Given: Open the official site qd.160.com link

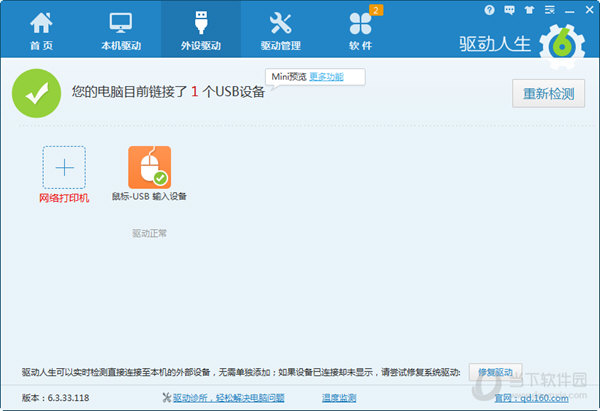Looking at the screenshot, I should point(532,398).
